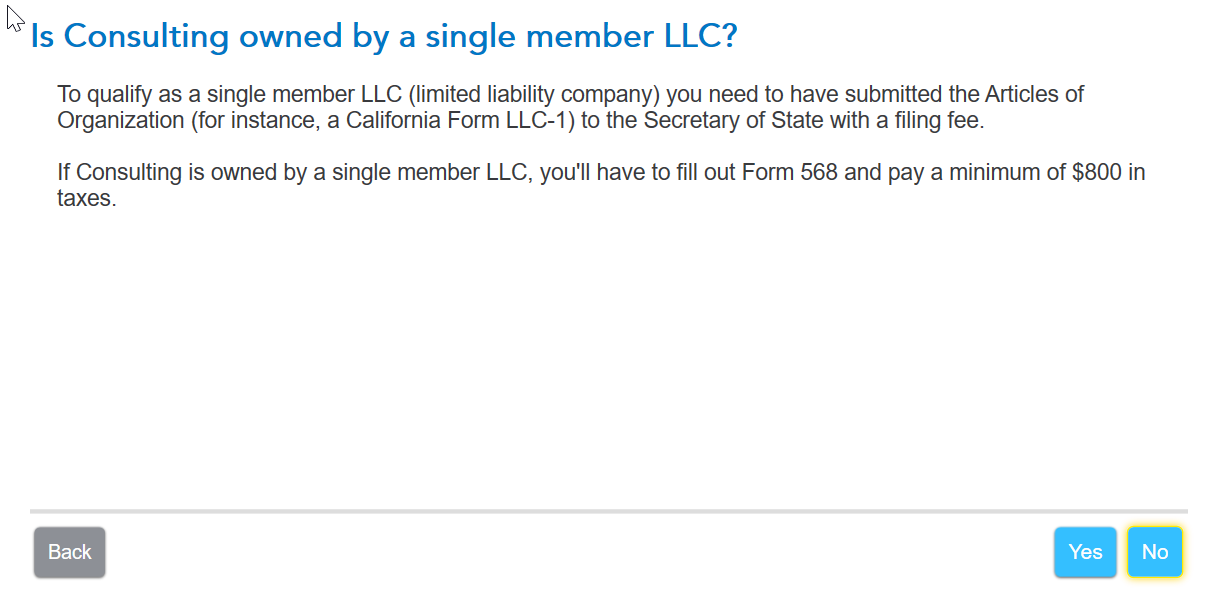Click the "$800" minimum tax amount
This screenshot has width=1218, height=614.
1096,172
